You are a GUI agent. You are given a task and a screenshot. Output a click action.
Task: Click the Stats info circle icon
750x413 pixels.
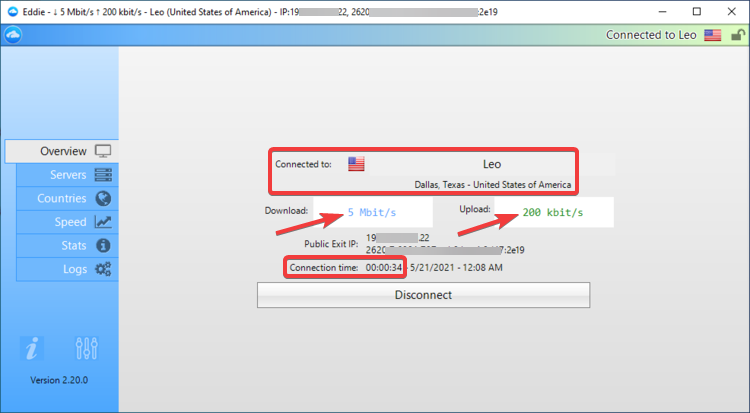coord(103,245)
